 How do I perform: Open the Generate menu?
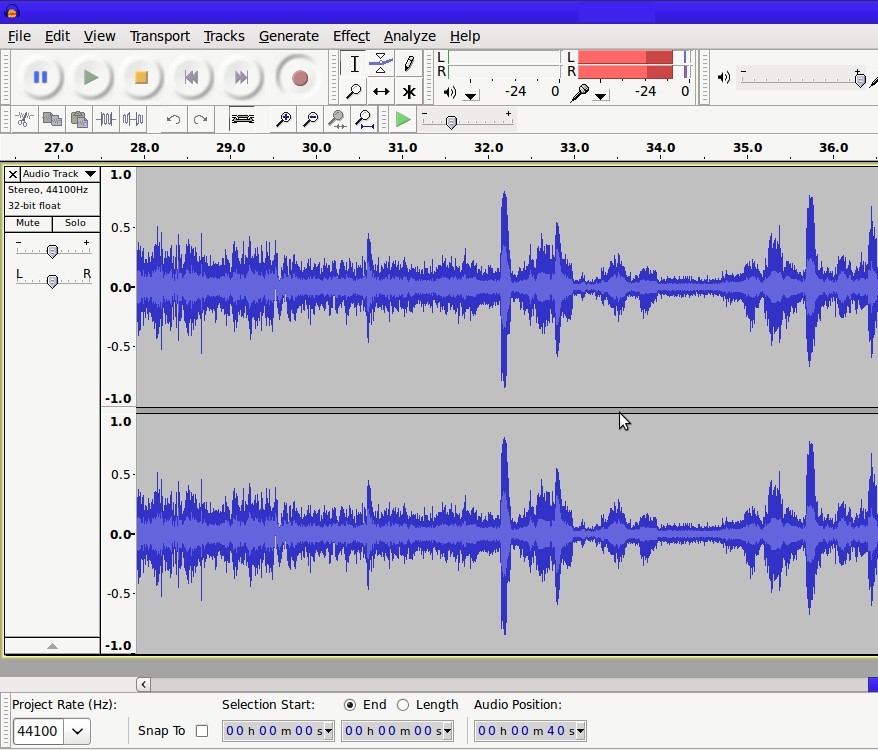click(x=289, y=36)
